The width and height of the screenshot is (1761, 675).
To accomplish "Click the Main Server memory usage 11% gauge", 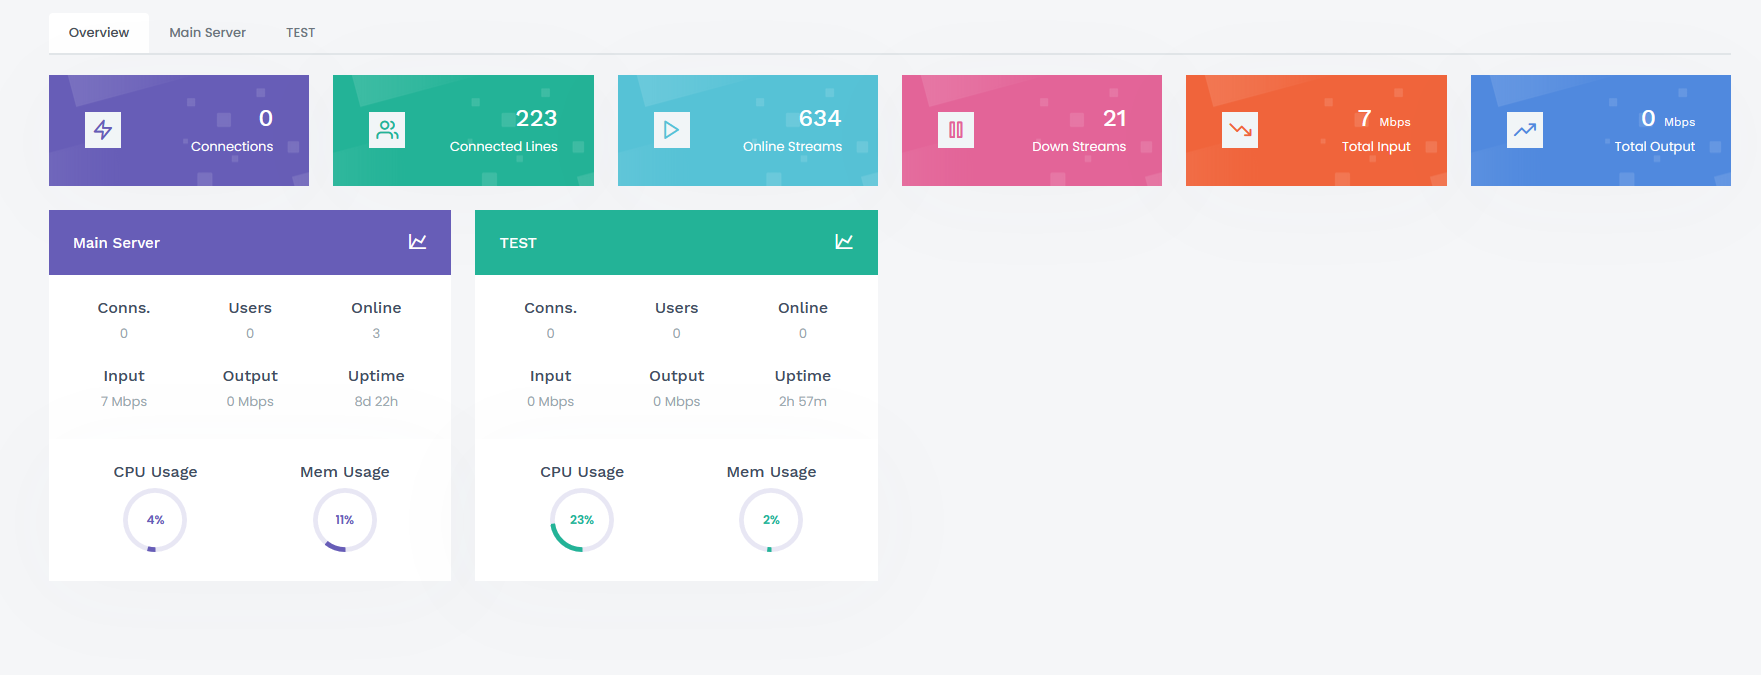I will [x=345, y=520].
